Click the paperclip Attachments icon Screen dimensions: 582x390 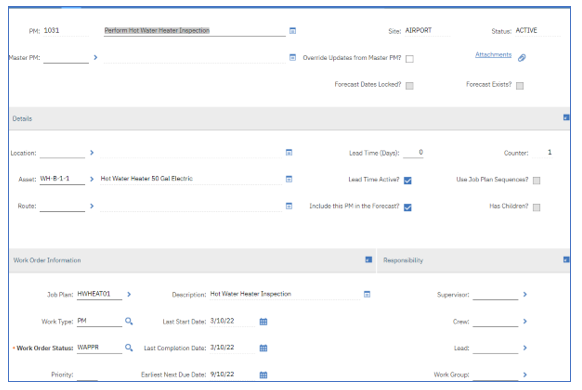pos(522,58)
